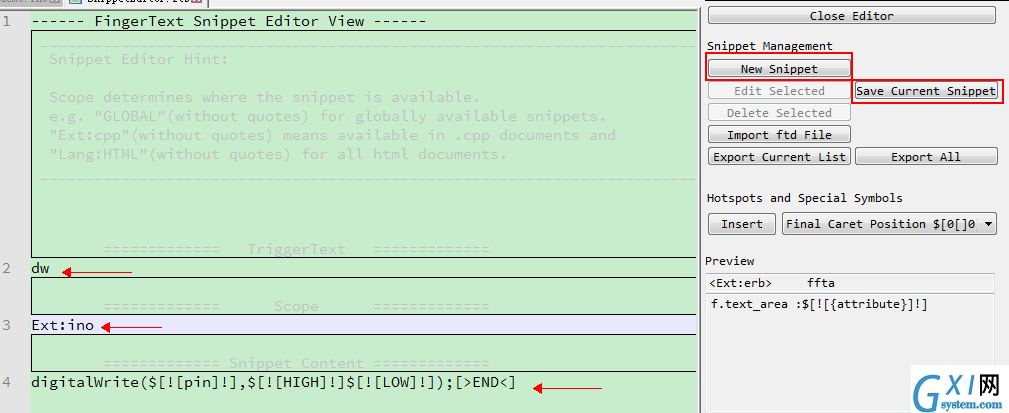Viewport: 1009px width, 413px height.
Task: Click the Insert hotspot button
Action: tap(741, 224)
